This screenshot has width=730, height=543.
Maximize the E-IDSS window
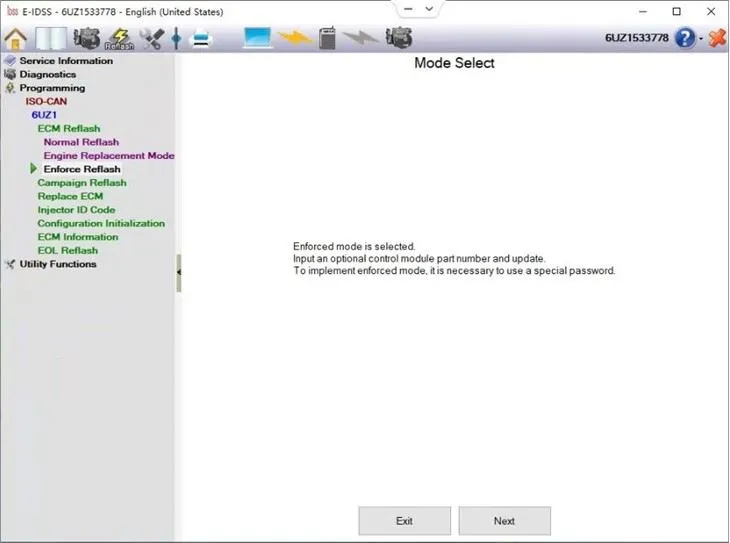tap(676, 11)
